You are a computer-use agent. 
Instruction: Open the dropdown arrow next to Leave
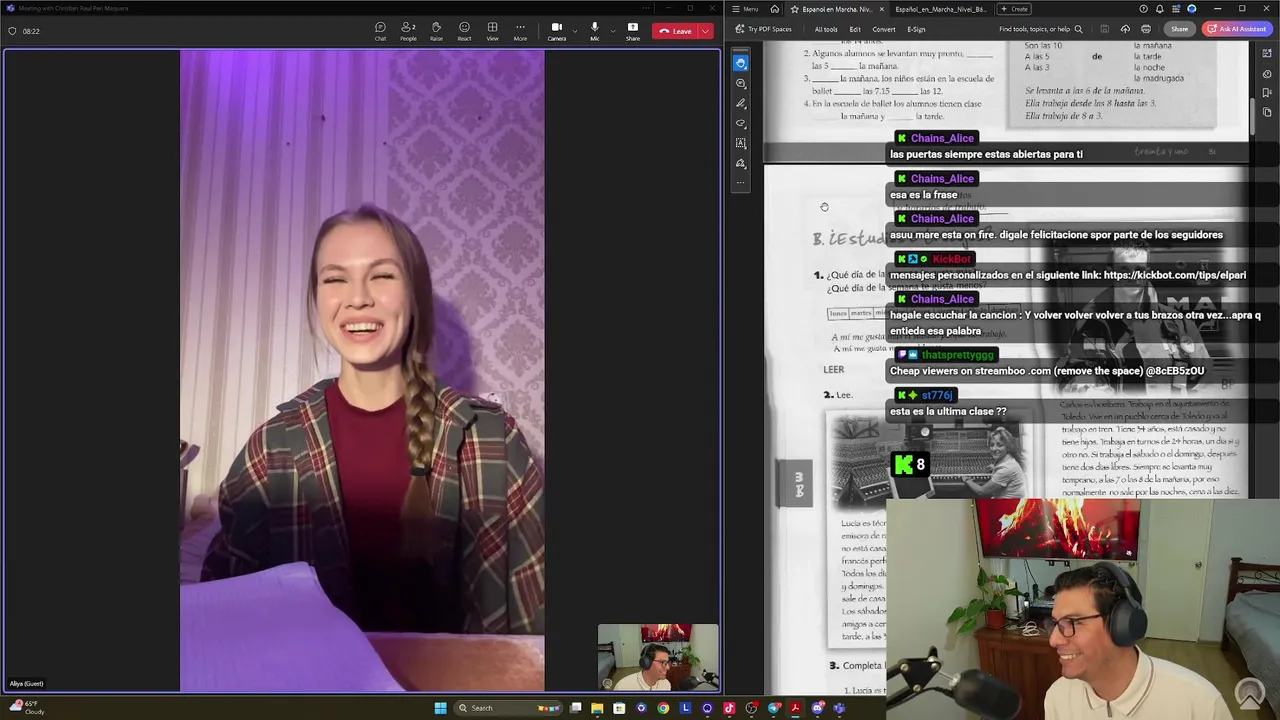click(706, 31)
